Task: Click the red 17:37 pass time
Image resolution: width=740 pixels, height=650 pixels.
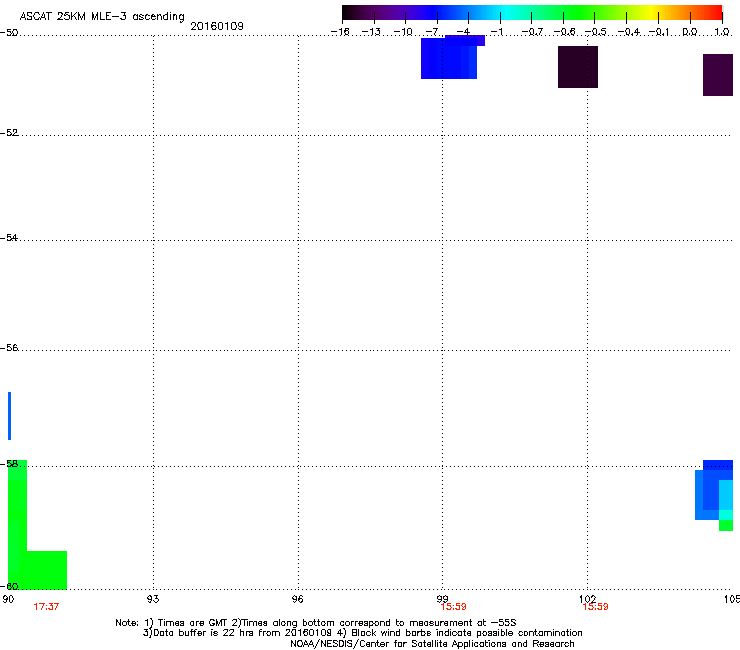Action: pos(46,607)
